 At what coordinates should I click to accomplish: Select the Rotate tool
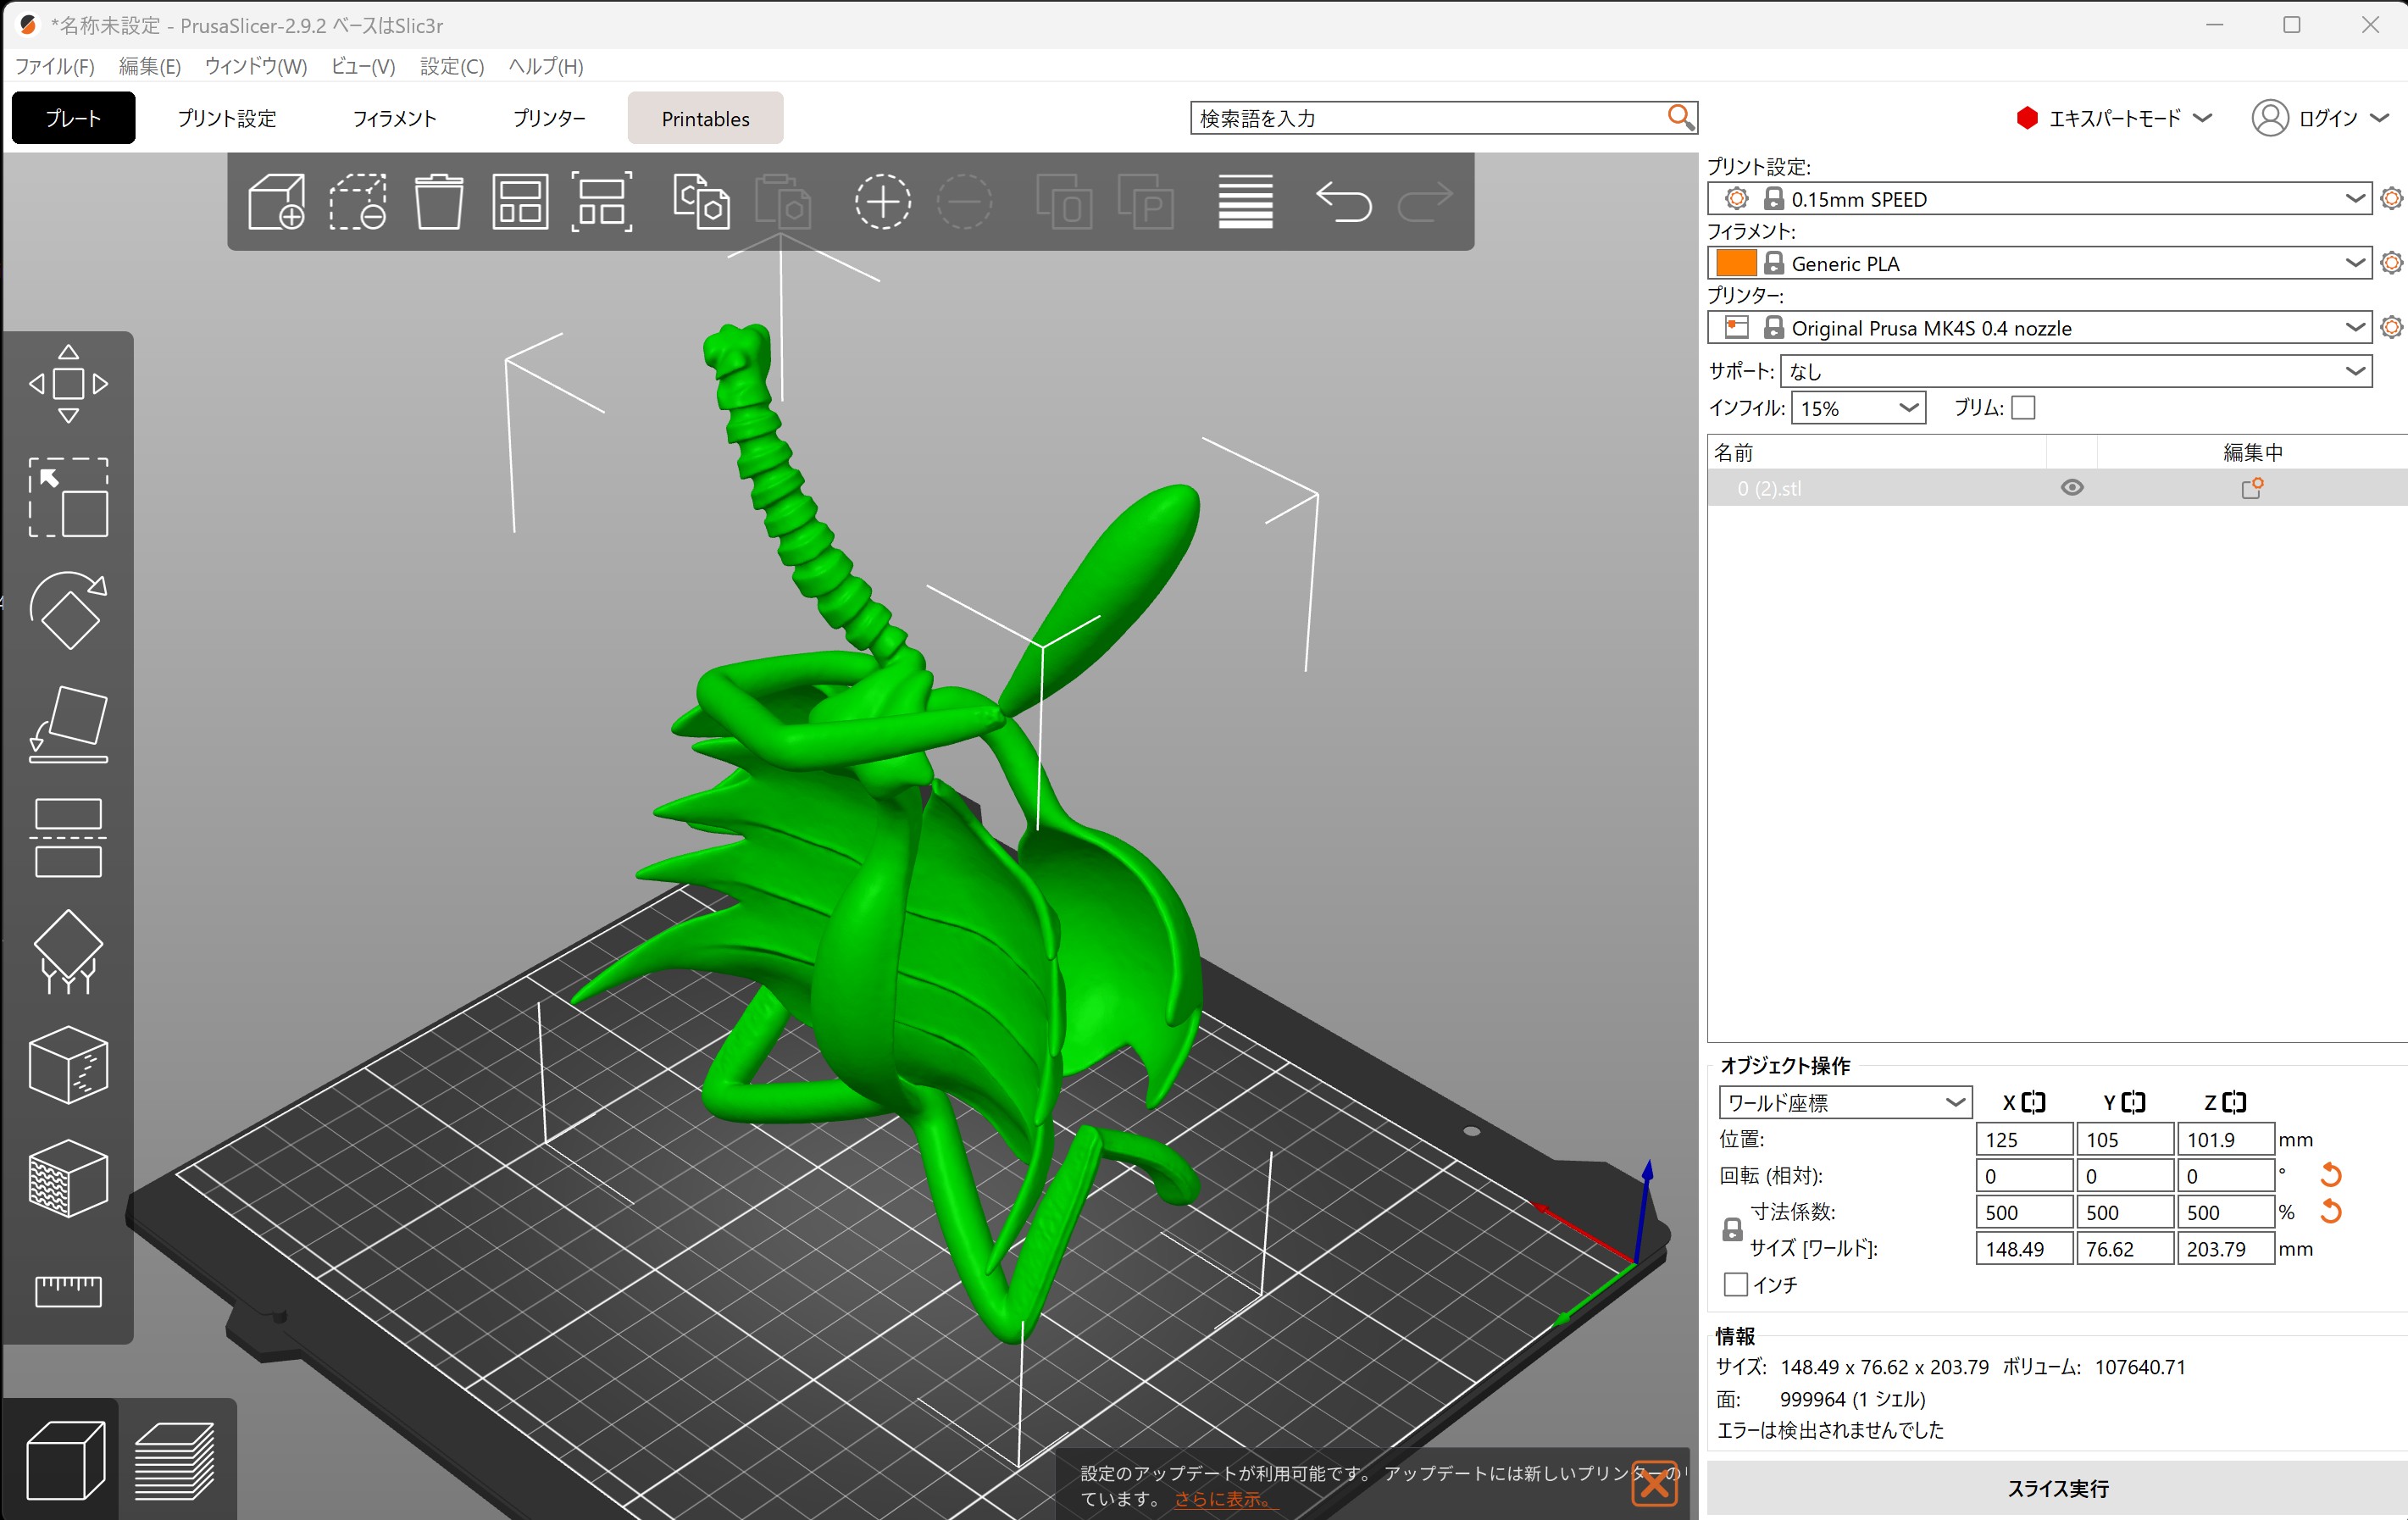[x=68, y=610]
